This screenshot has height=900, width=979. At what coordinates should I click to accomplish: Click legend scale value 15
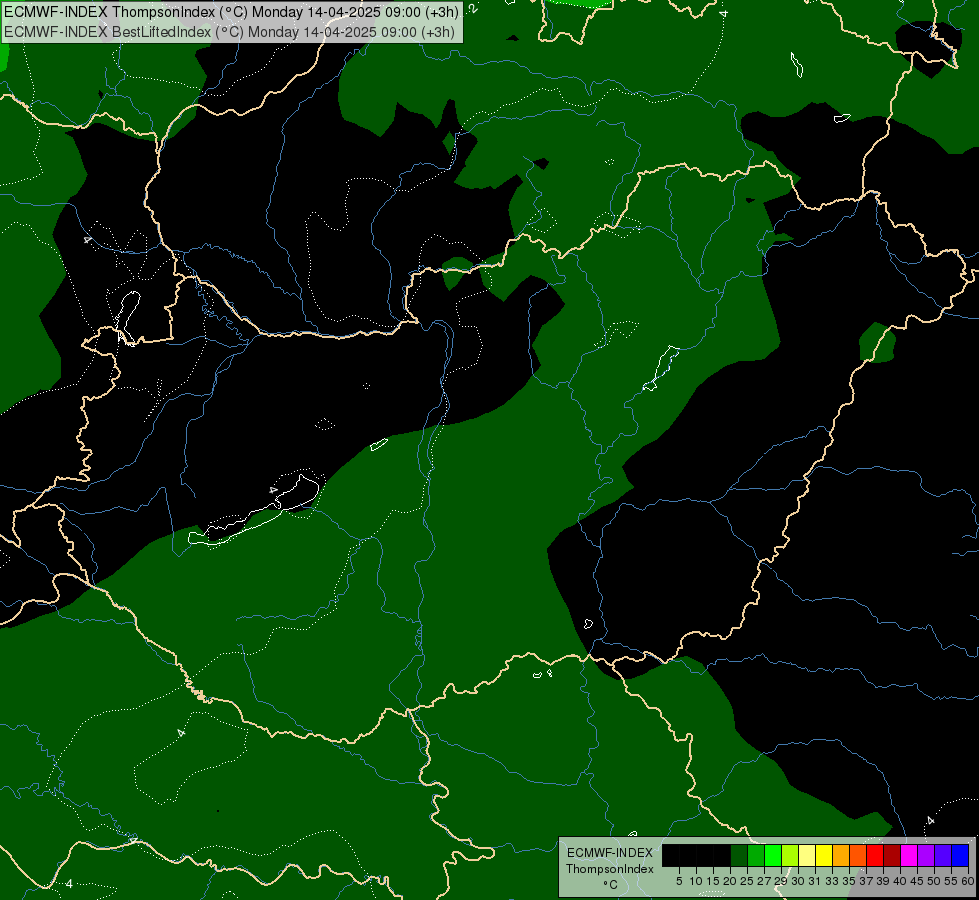coord(714,881)
